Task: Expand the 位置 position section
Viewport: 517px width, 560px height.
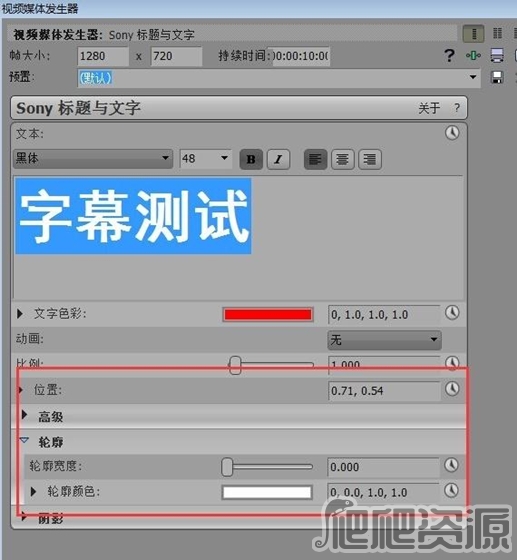Action: pos(21,390)
